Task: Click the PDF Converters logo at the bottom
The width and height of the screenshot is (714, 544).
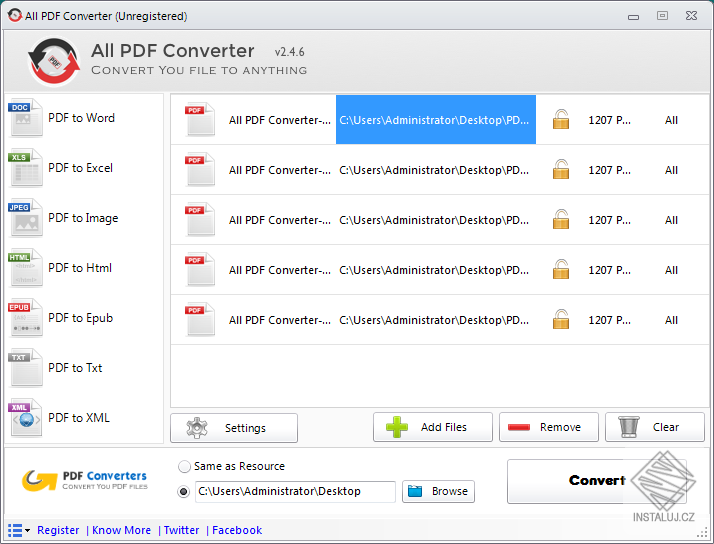Action: click(x=85, y=481)
